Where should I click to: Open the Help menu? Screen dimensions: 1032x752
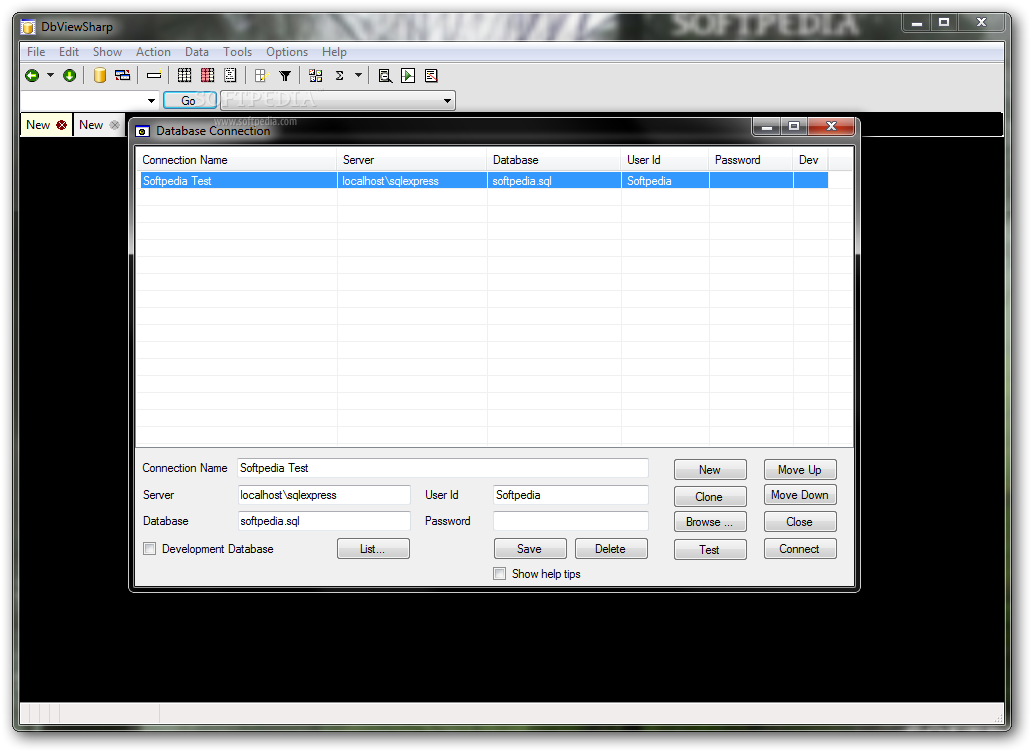(334, 52)
